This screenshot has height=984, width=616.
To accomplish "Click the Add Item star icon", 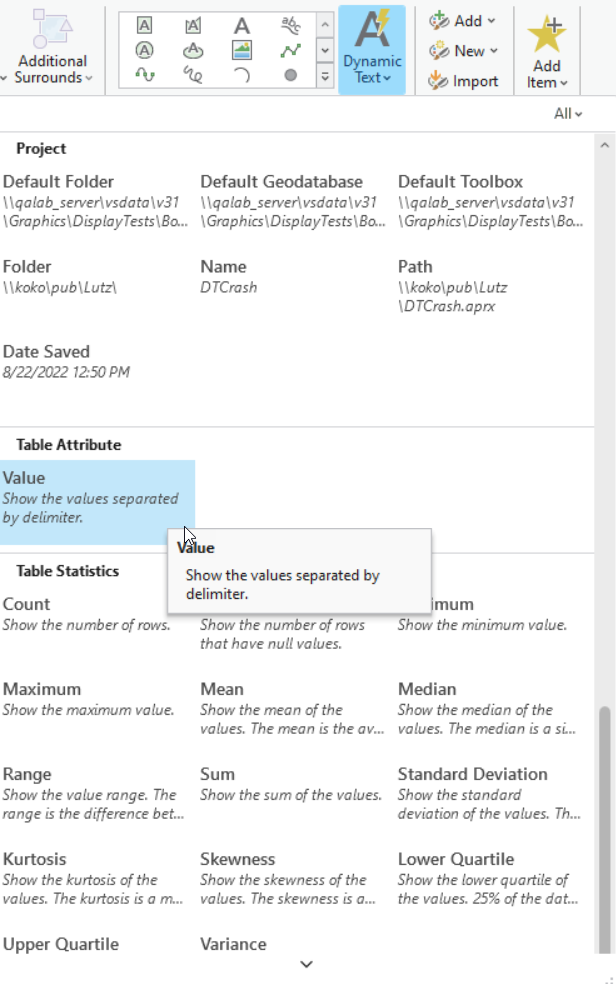I will tap(547, 35).
